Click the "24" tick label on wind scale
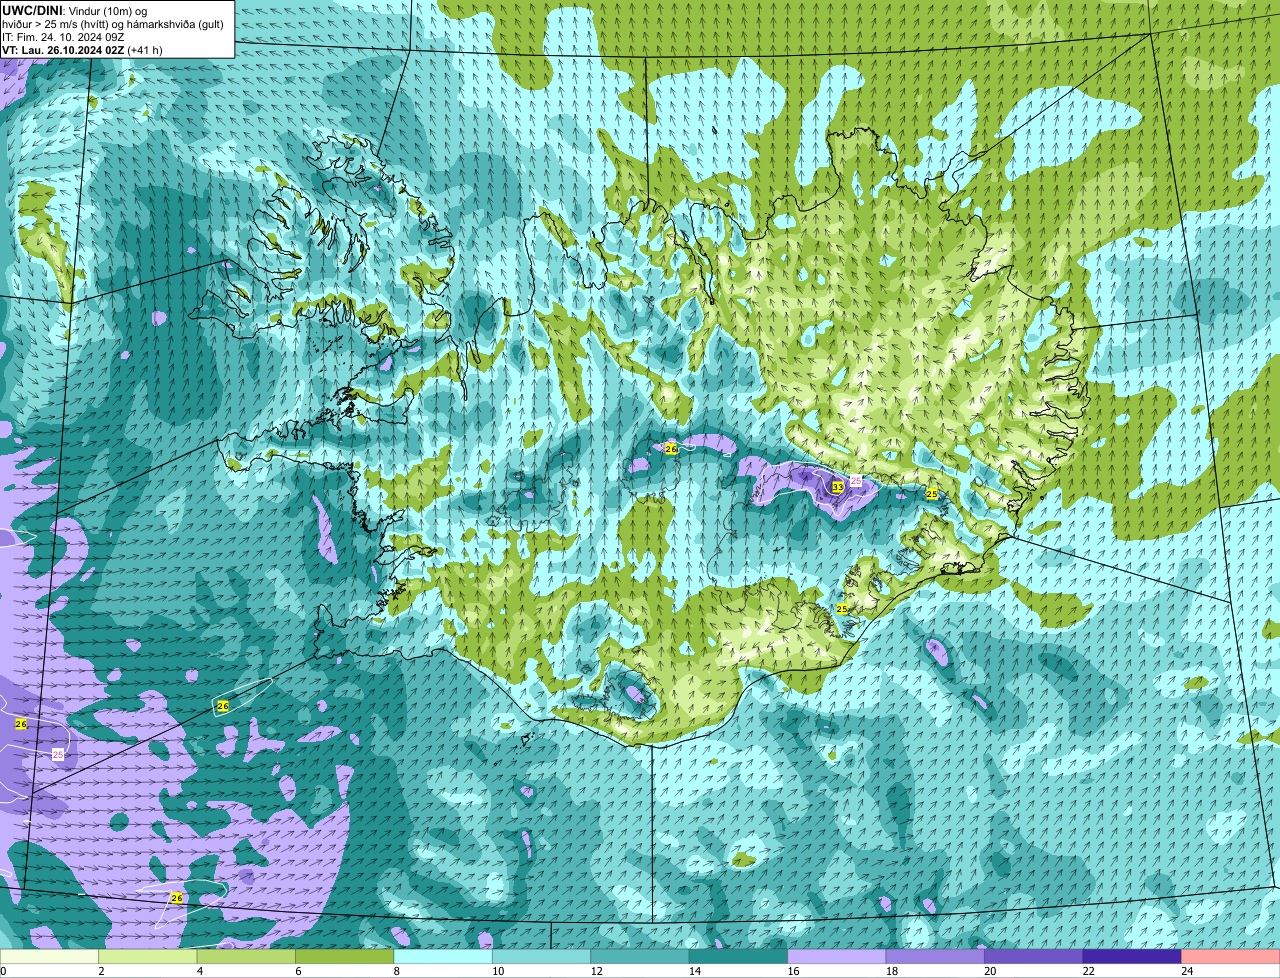Screen dimensions: 1280x978 point(1187,971)
